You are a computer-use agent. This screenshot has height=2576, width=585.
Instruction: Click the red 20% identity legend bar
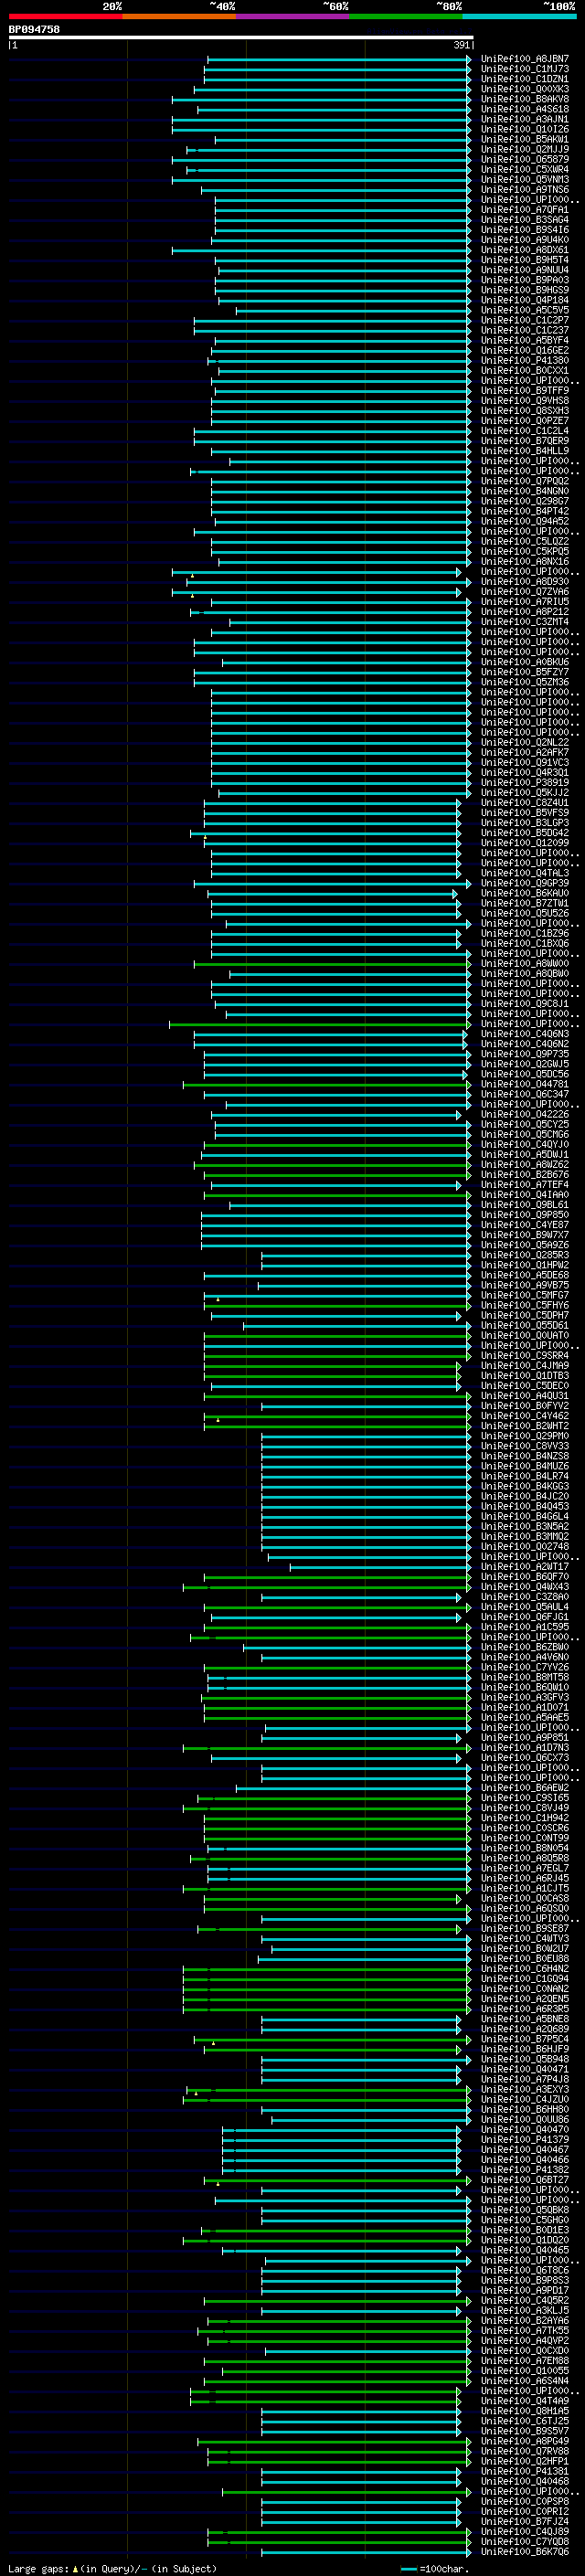[x=66, y=17]
